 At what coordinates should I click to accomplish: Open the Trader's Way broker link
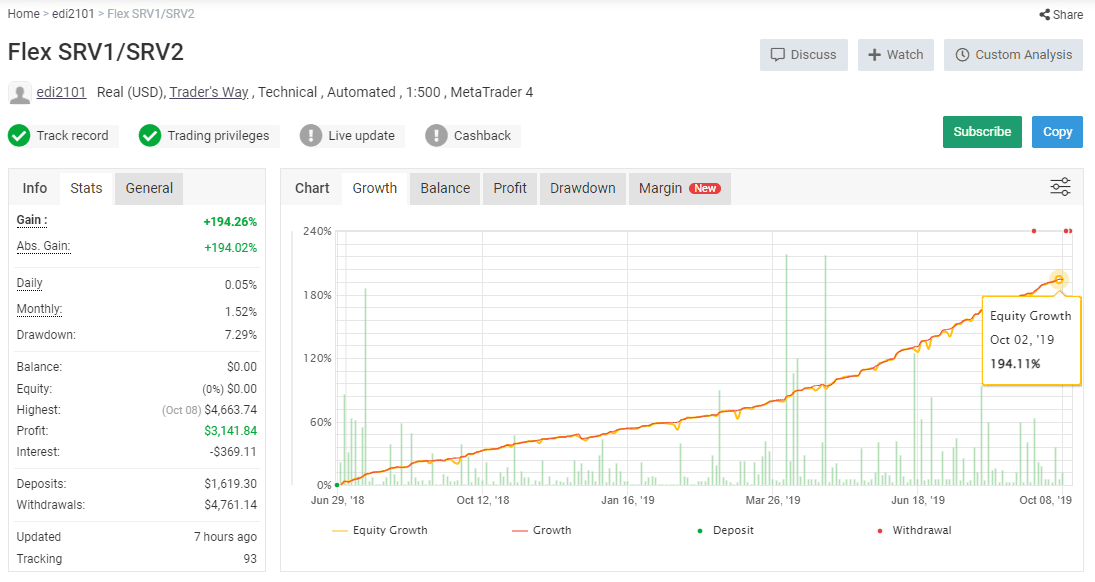[x=209, y=92]
